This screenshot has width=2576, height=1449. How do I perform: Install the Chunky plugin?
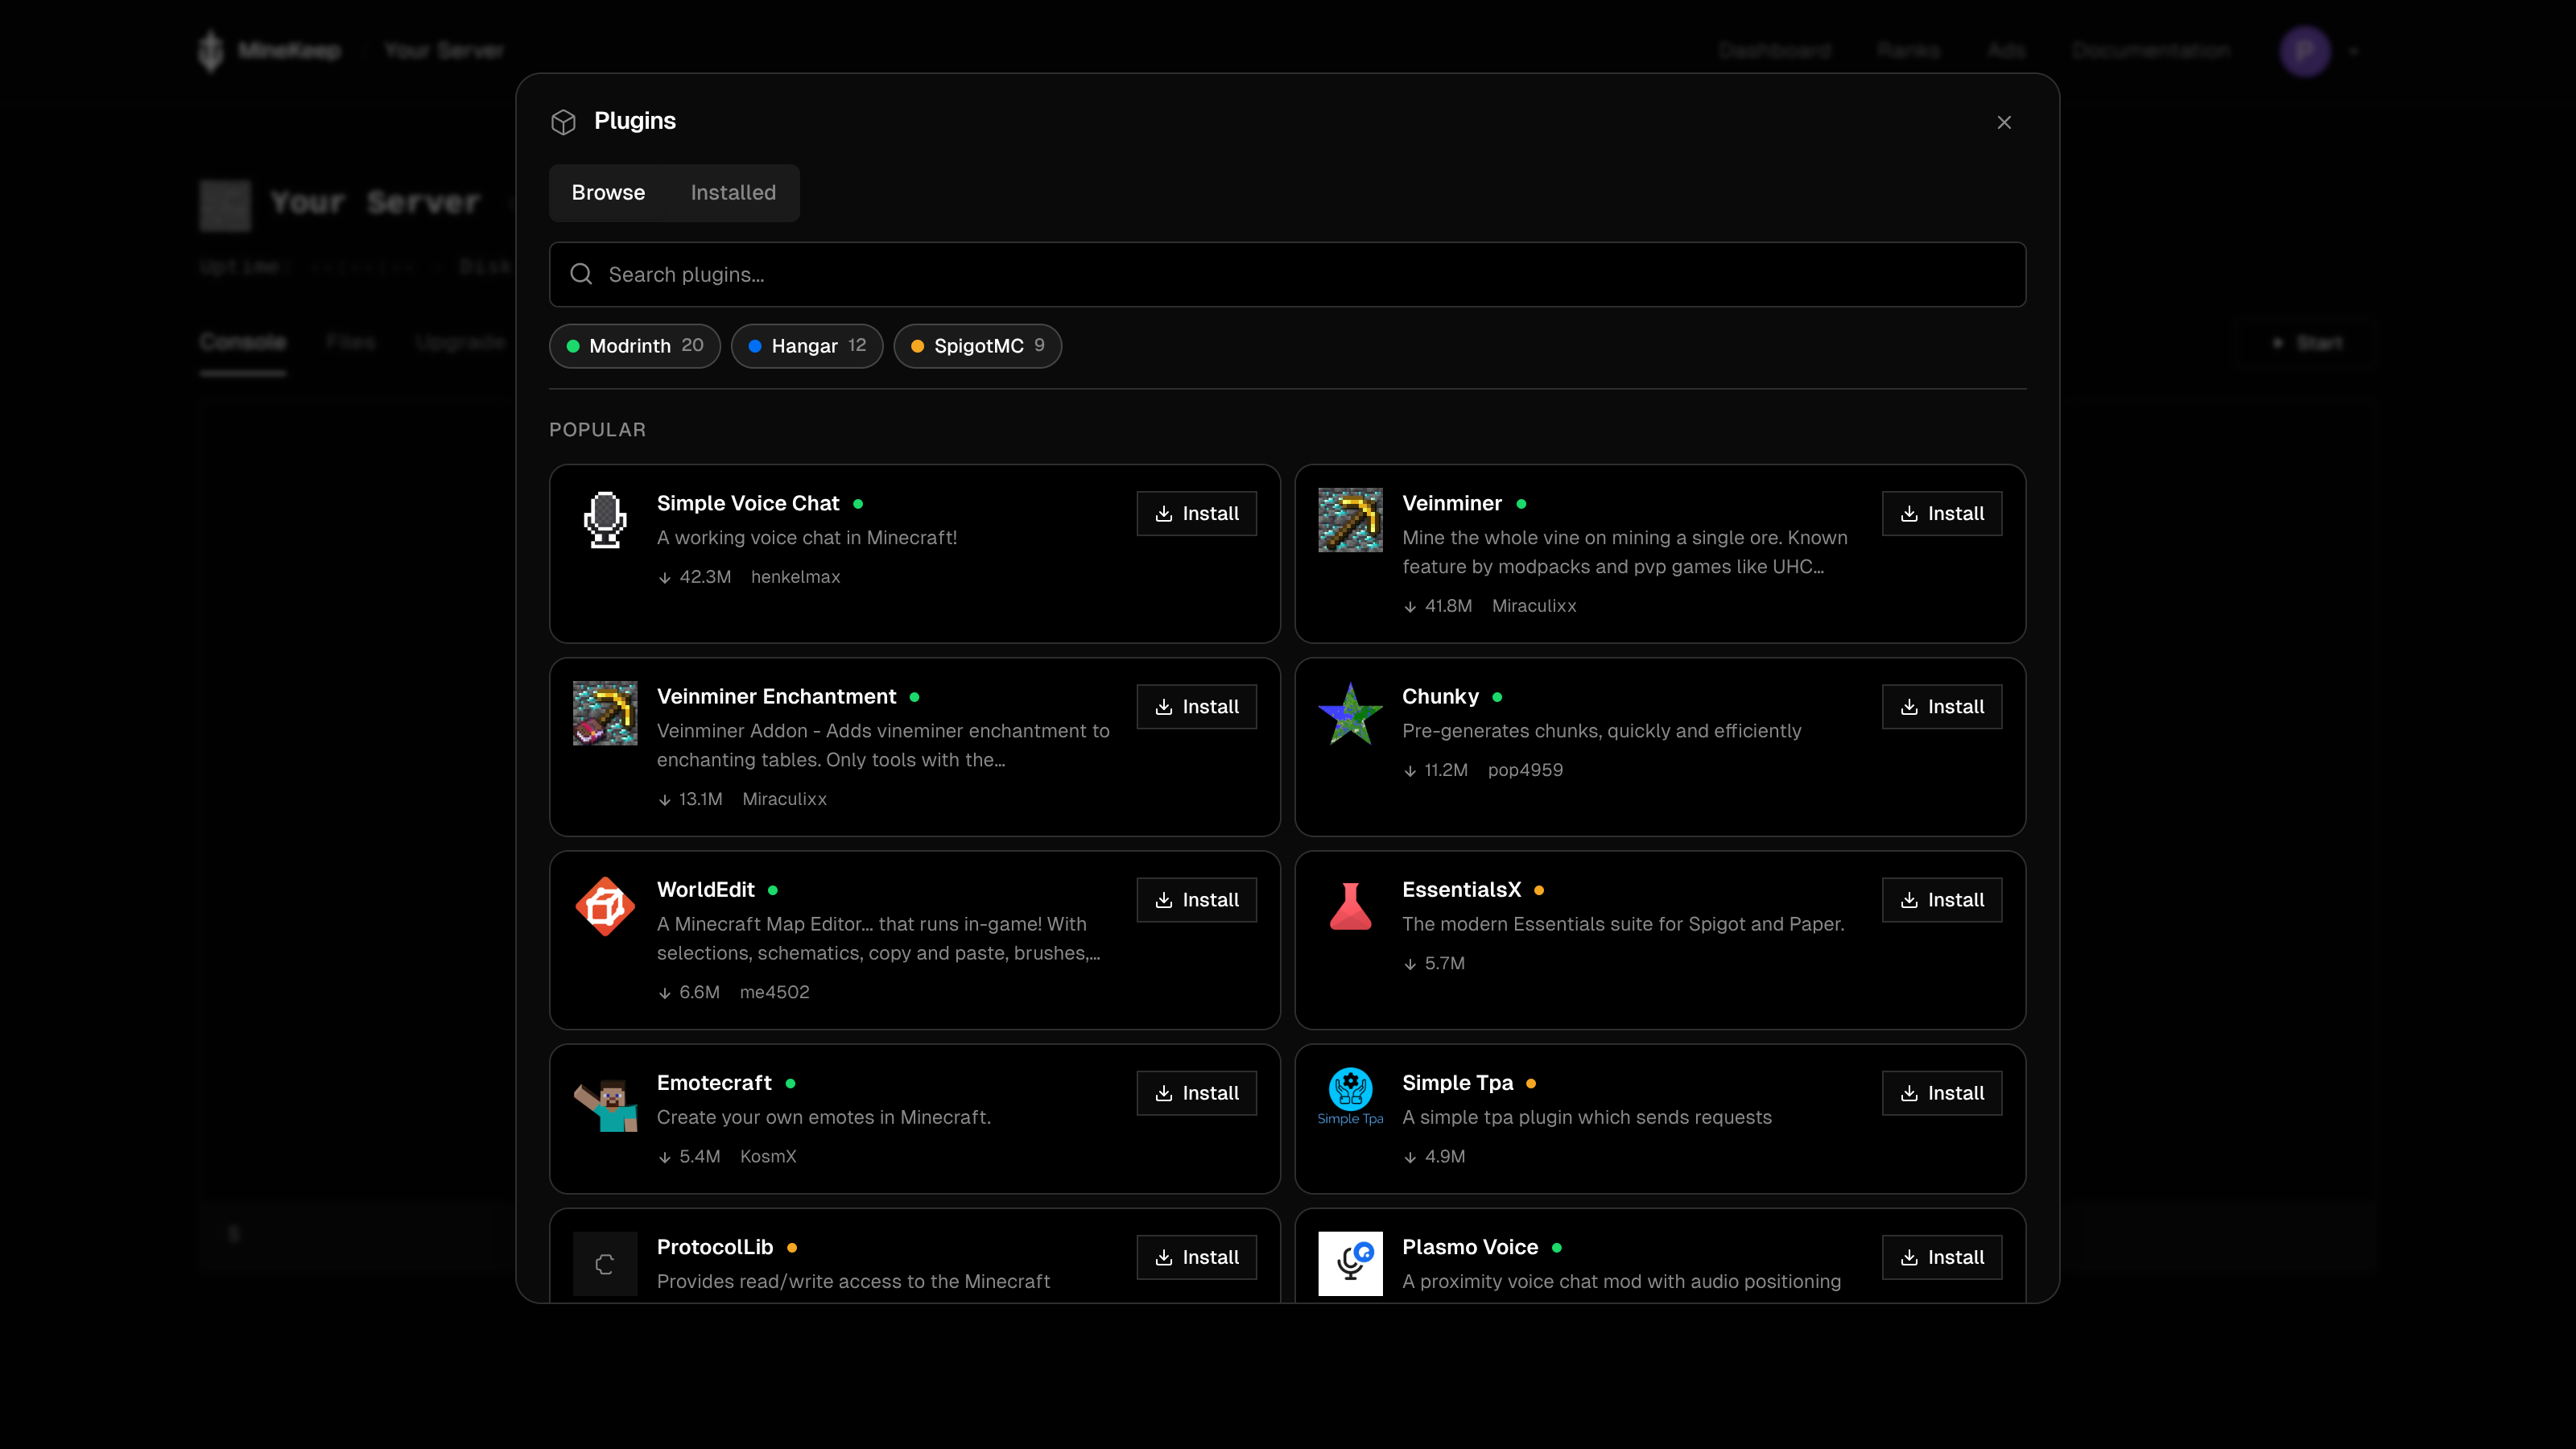point(1941,706)
